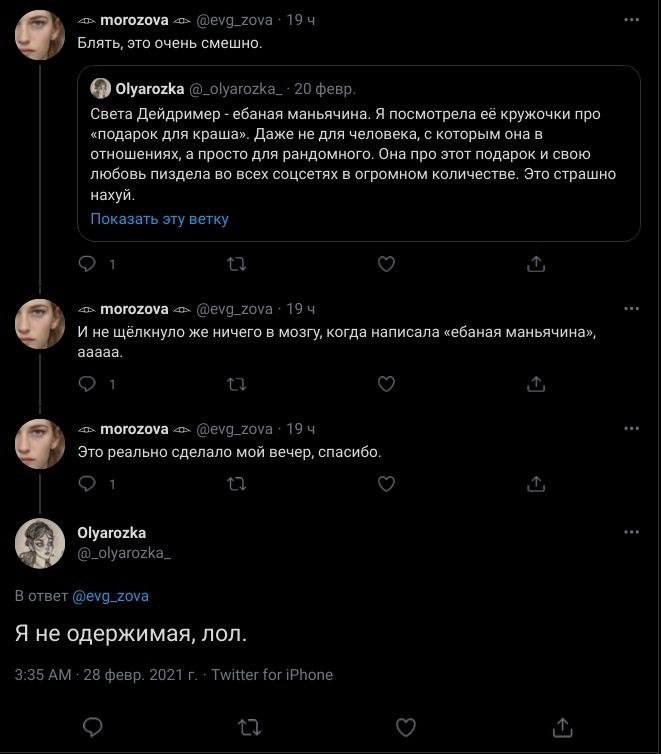This screenshot has width=661, height=754.
Task: Open more options on Olyarozka reply
Action: click(631, 533)
